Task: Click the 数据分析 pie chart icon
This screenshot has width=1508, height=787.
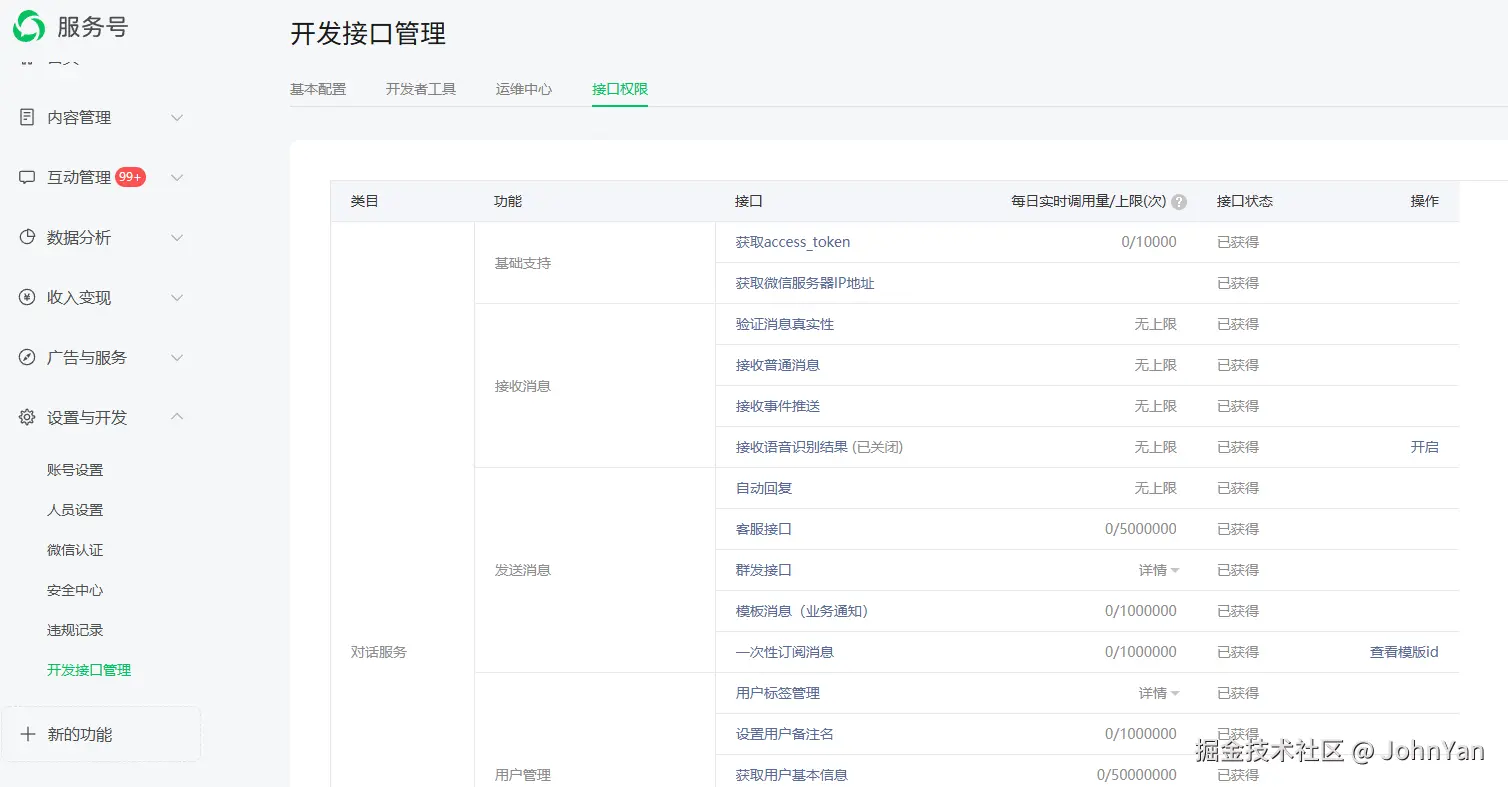Action: [x=27, y=237]
